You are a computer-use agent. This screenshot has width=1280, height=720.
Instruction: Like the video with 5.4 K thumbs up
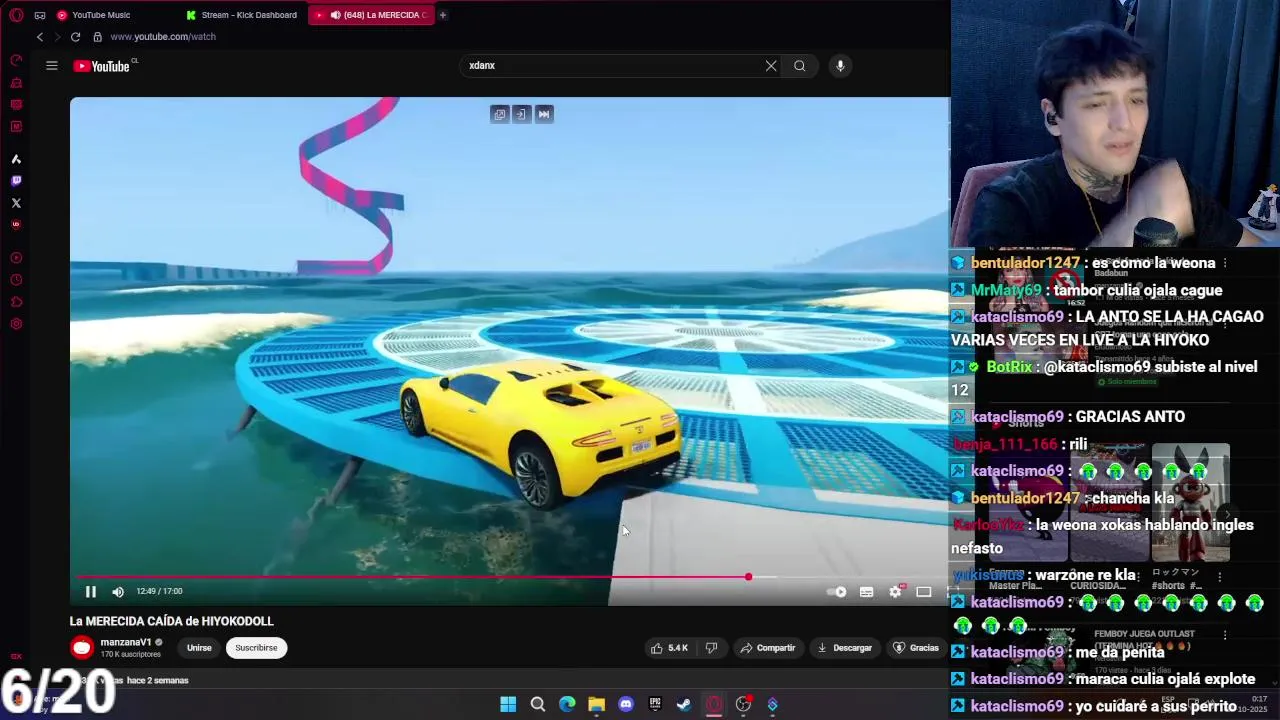(x=669, y=648)
